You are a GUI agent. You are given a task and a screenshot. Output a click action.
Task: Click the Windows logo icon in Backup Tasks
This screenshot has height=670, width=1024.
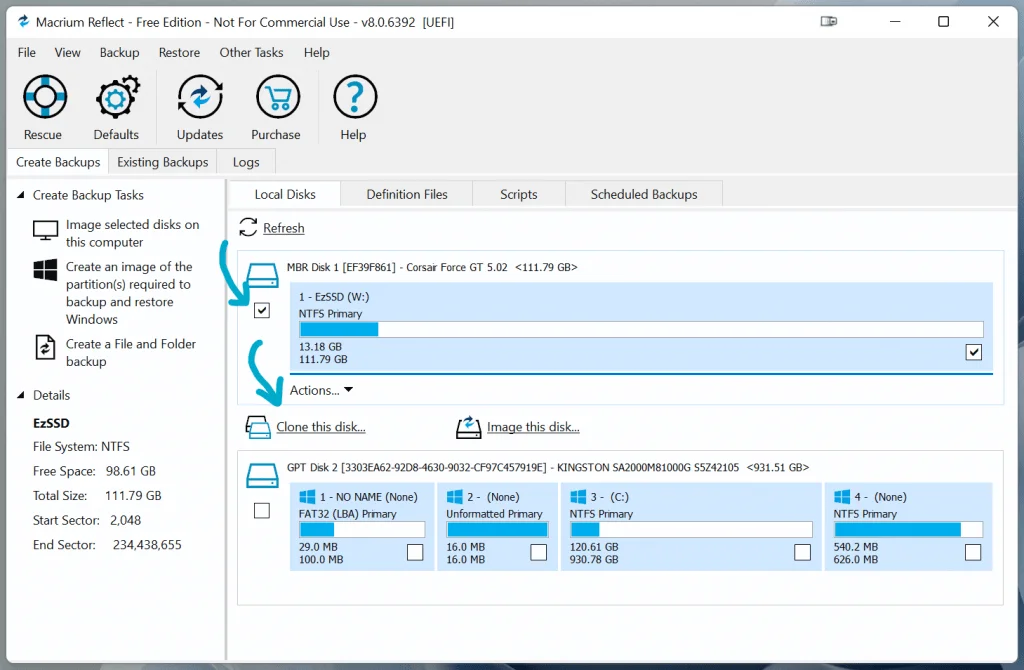45,270
